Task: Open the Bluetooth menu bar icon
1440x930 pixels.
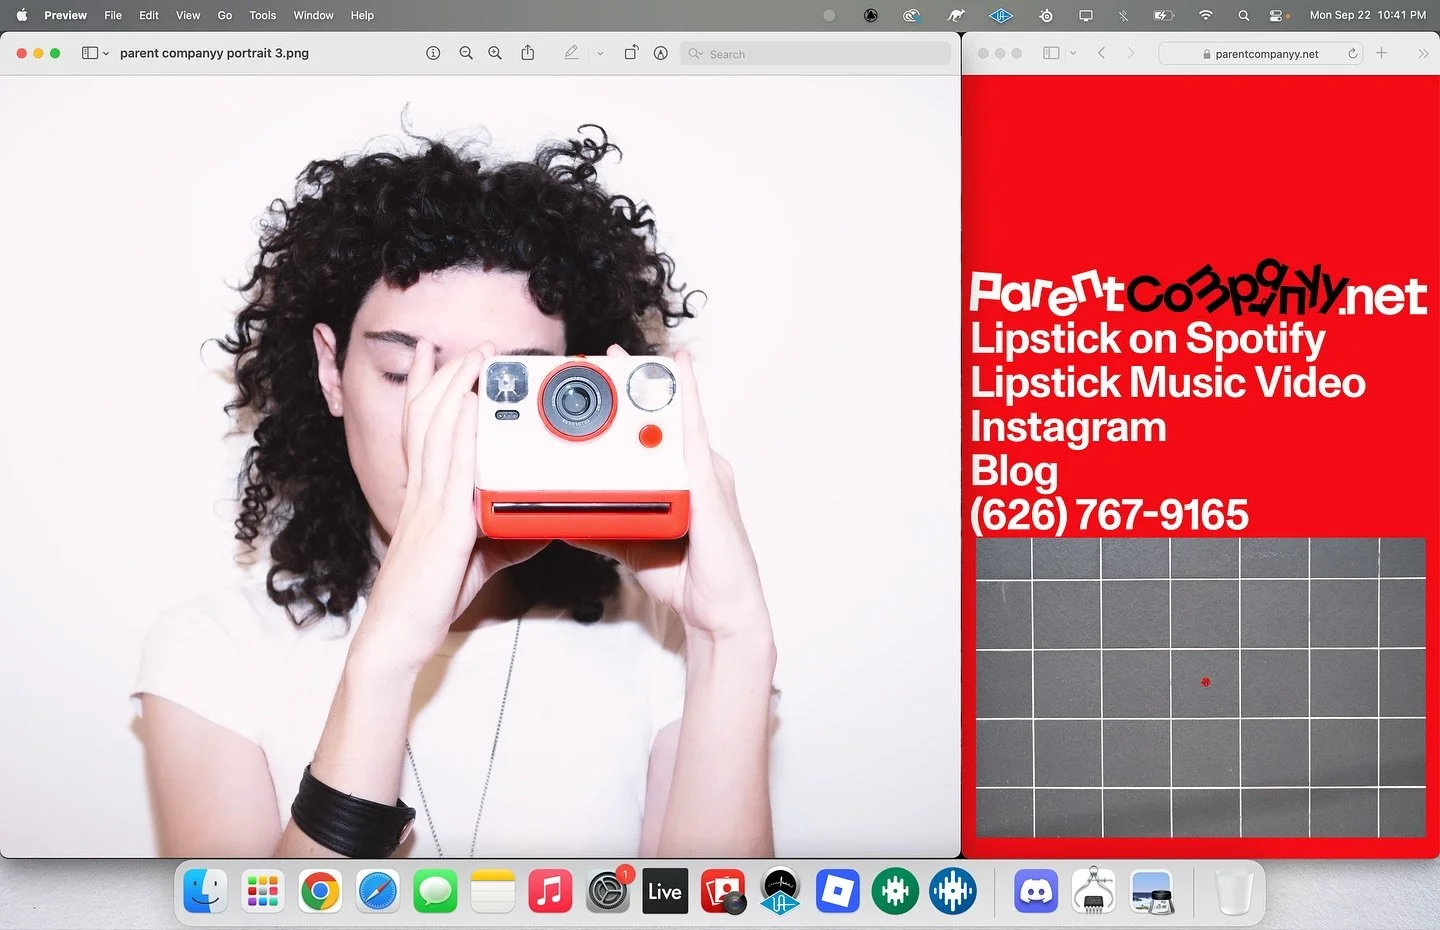Action: pyautogui.click(x=1123, y=15)
